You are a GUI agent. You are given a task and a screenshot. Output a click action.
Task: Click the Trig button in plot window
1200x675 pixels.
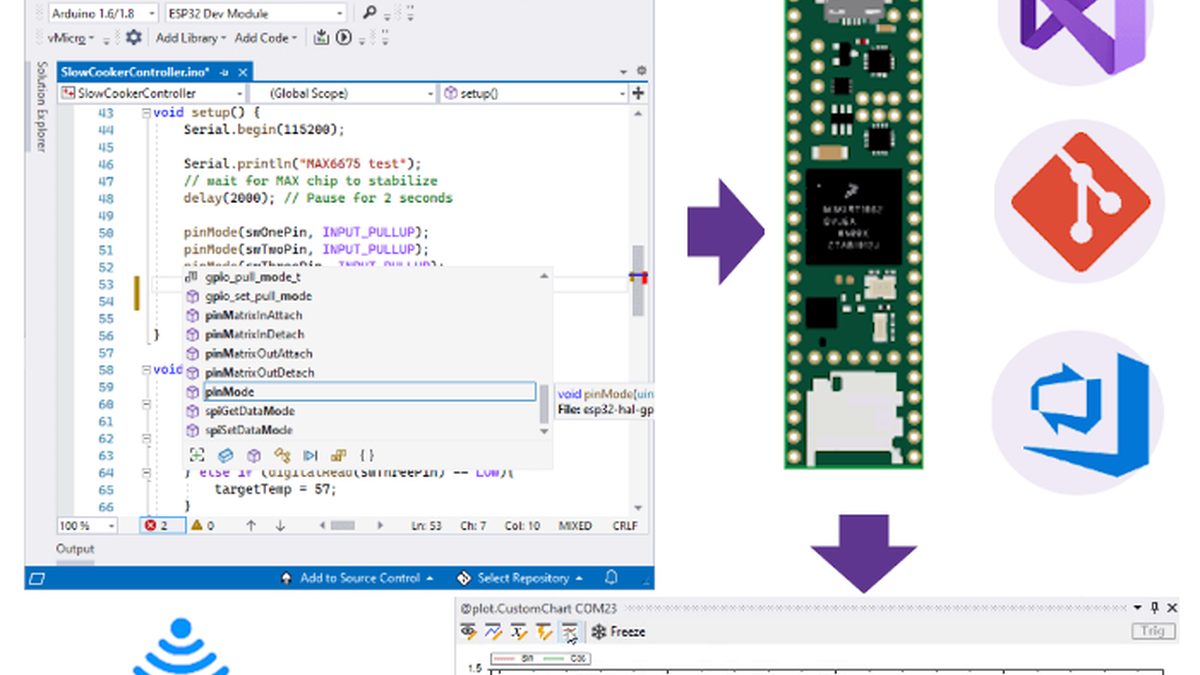1152,631
